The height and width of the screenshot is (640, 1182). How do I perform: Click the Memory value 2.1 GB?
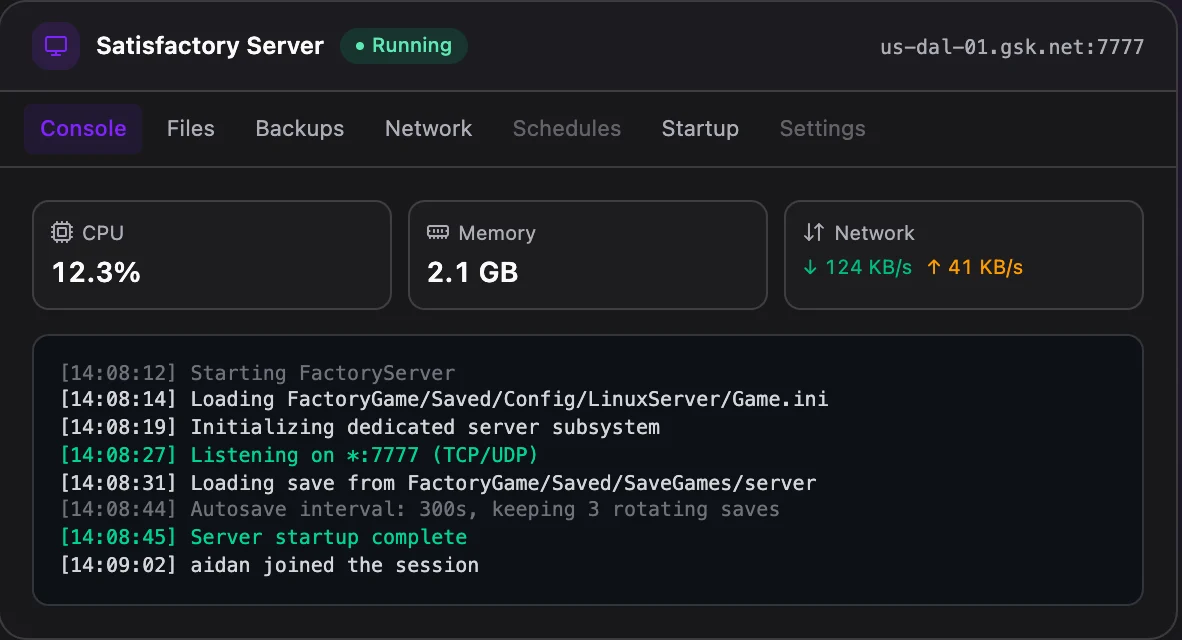click(x=473, y=272)
